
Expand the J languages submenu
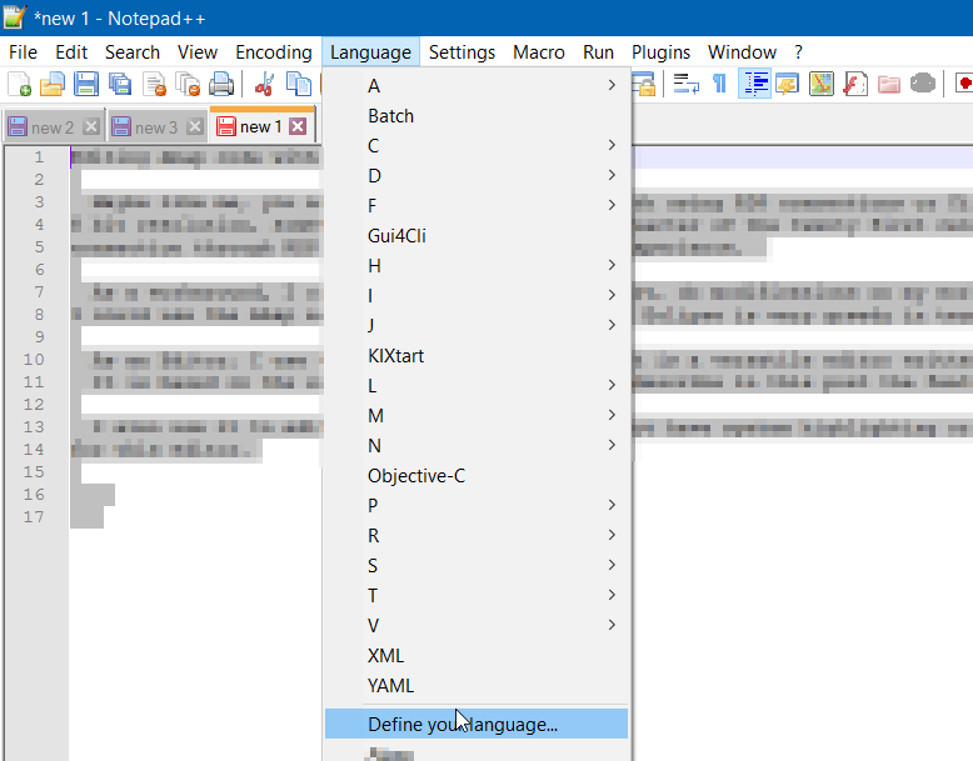click(x=476, y=325)
